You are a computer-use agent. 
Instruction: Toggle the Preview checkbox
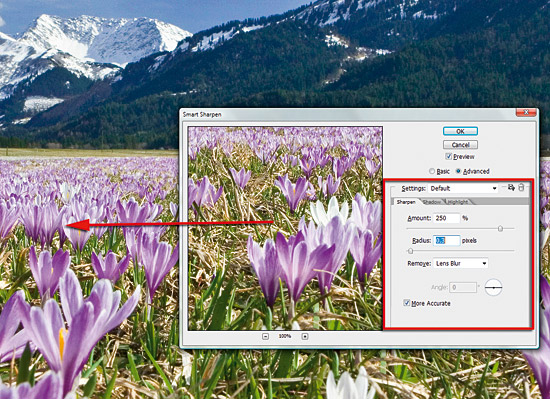(448, 156)
